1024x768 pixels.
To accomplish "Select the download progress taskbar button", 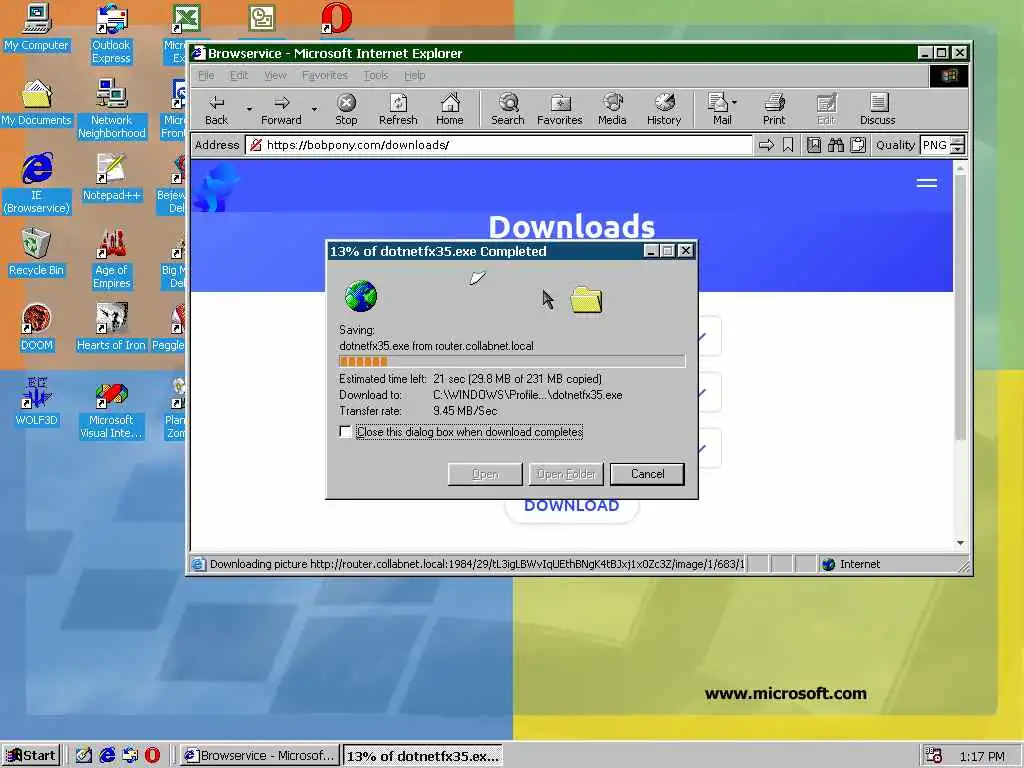I will click(423, 756).
